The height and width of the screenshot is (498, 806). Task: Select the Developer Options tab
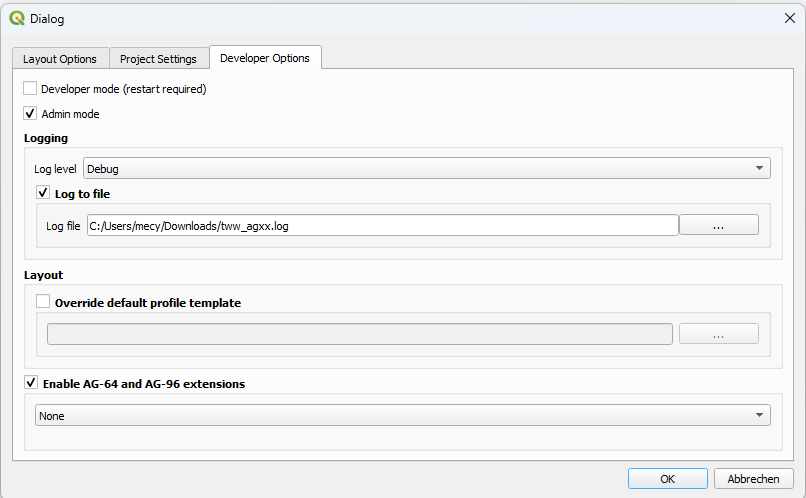pyautogui.click(x=265, y=58)
